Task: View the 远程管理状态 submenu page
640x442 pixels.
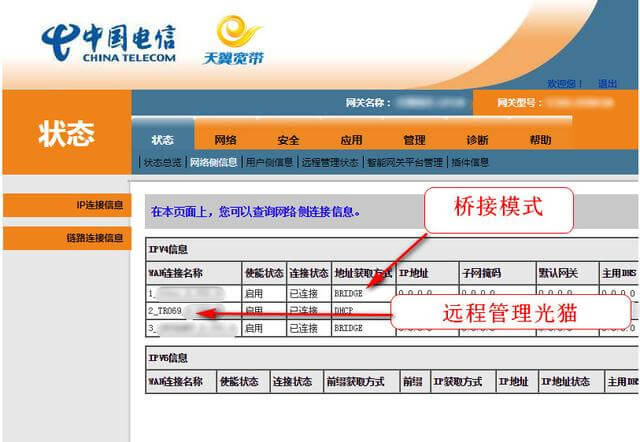Action: pos(329,162)
